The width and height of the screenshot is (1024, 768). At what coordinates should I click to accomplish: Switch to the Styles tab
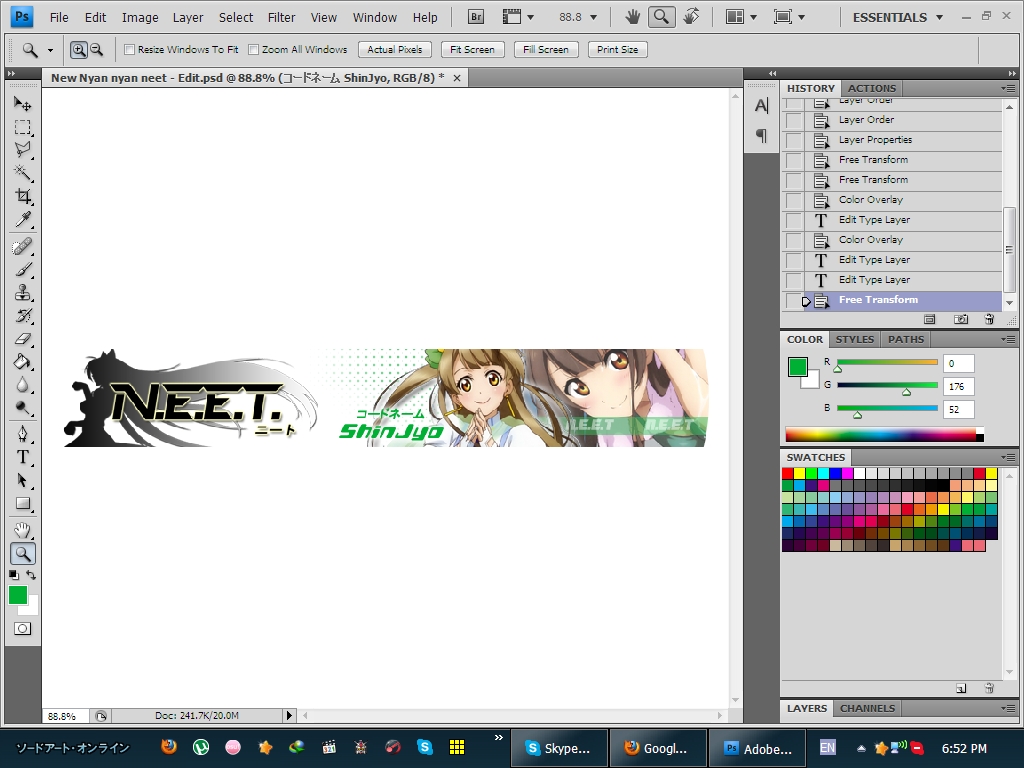(854, 340)
